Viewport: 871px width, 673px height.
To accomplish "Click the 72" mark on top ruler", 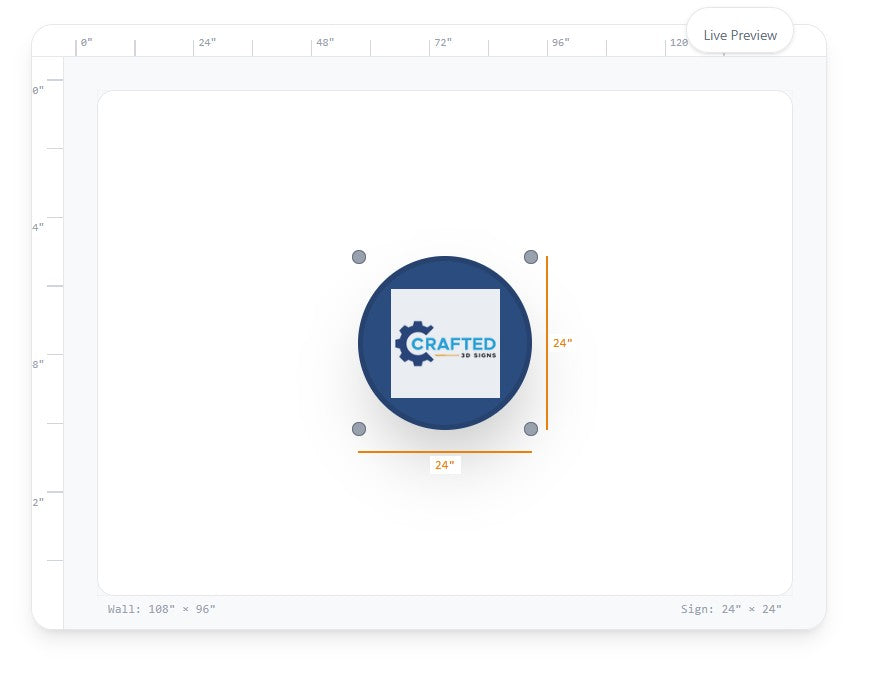I will 443,42.
